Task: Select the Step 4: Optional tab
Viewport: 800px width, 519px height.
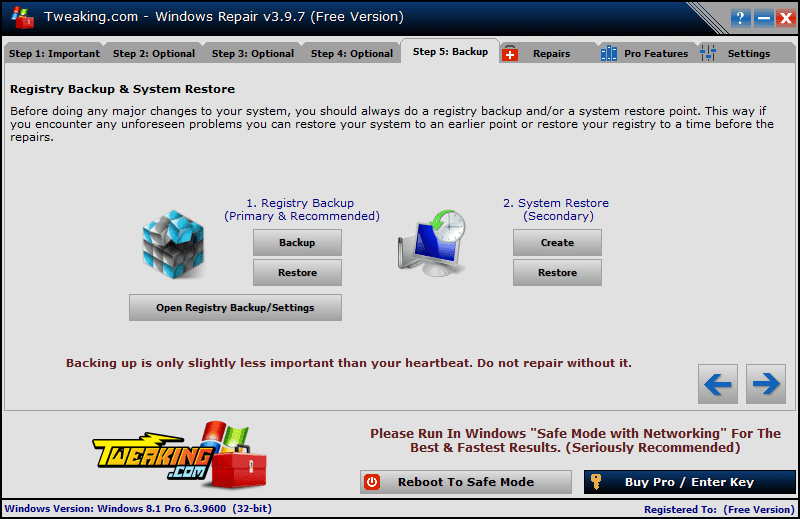Action: point(352,54)
